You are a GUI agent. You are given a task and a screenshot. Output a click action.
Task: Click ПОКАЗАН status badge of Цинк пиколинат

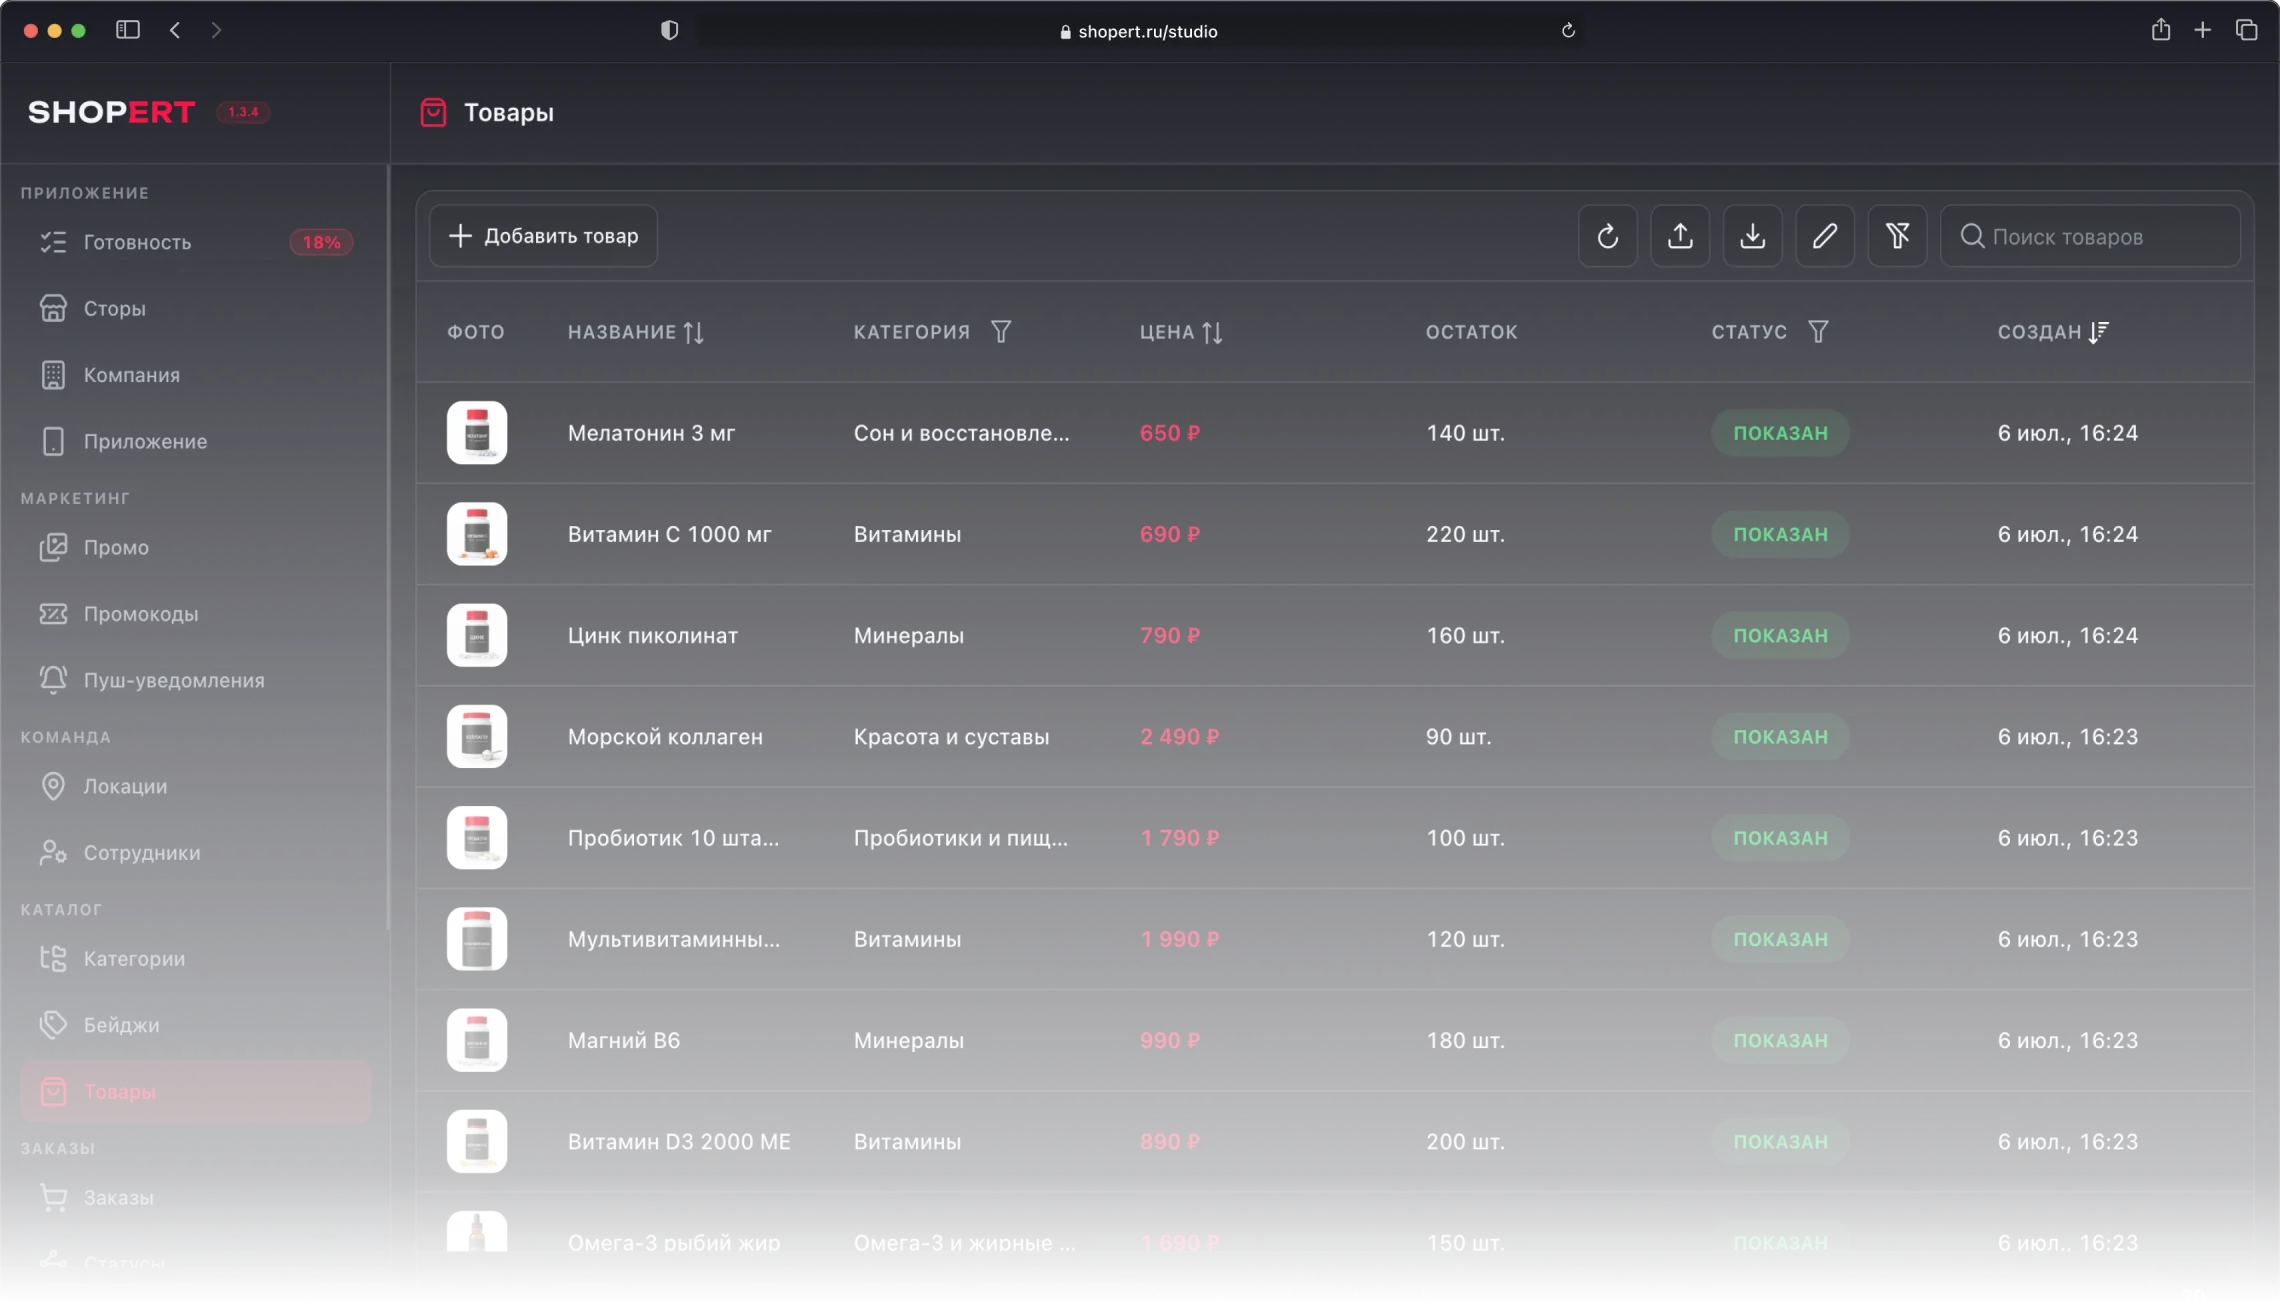pos(1780,636)
